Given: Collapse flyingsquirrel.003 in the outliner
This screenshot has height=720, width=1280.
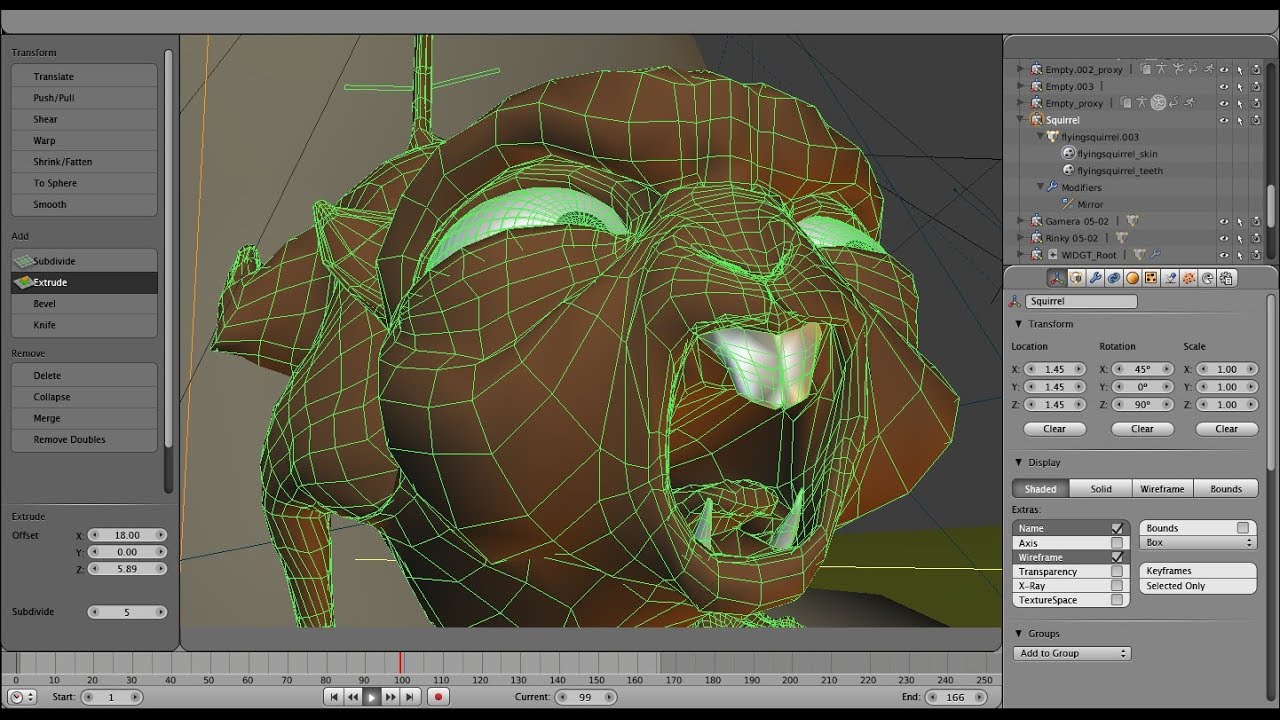Looking at the screenshot, I should tap(1041, 137).
